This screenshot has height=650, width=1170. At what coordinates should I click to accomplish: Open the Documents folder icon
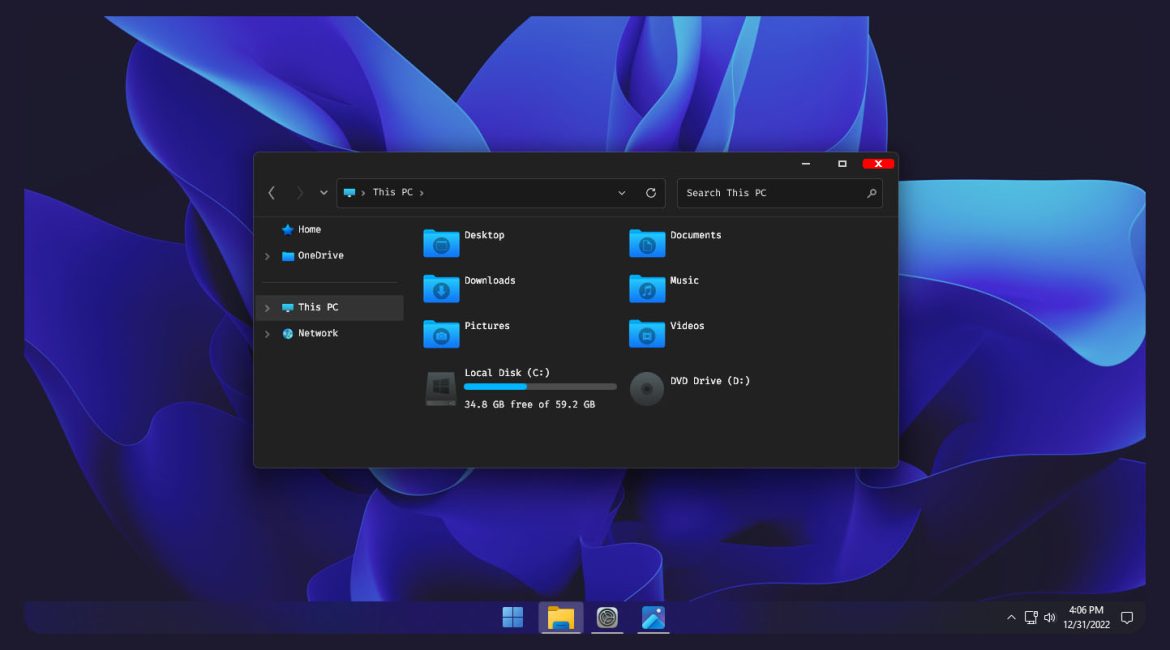point(647,243)
